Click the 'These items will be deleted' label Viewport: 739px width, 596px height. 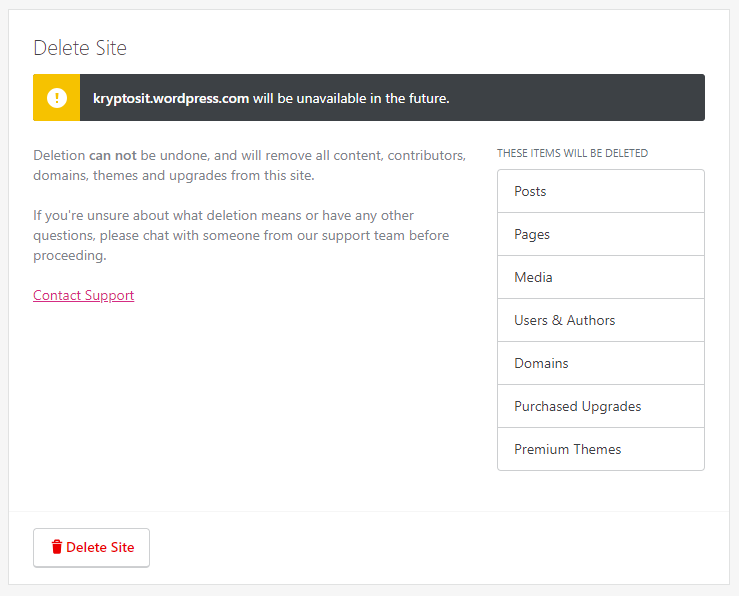pyautogui.click(x=572, y=153)
